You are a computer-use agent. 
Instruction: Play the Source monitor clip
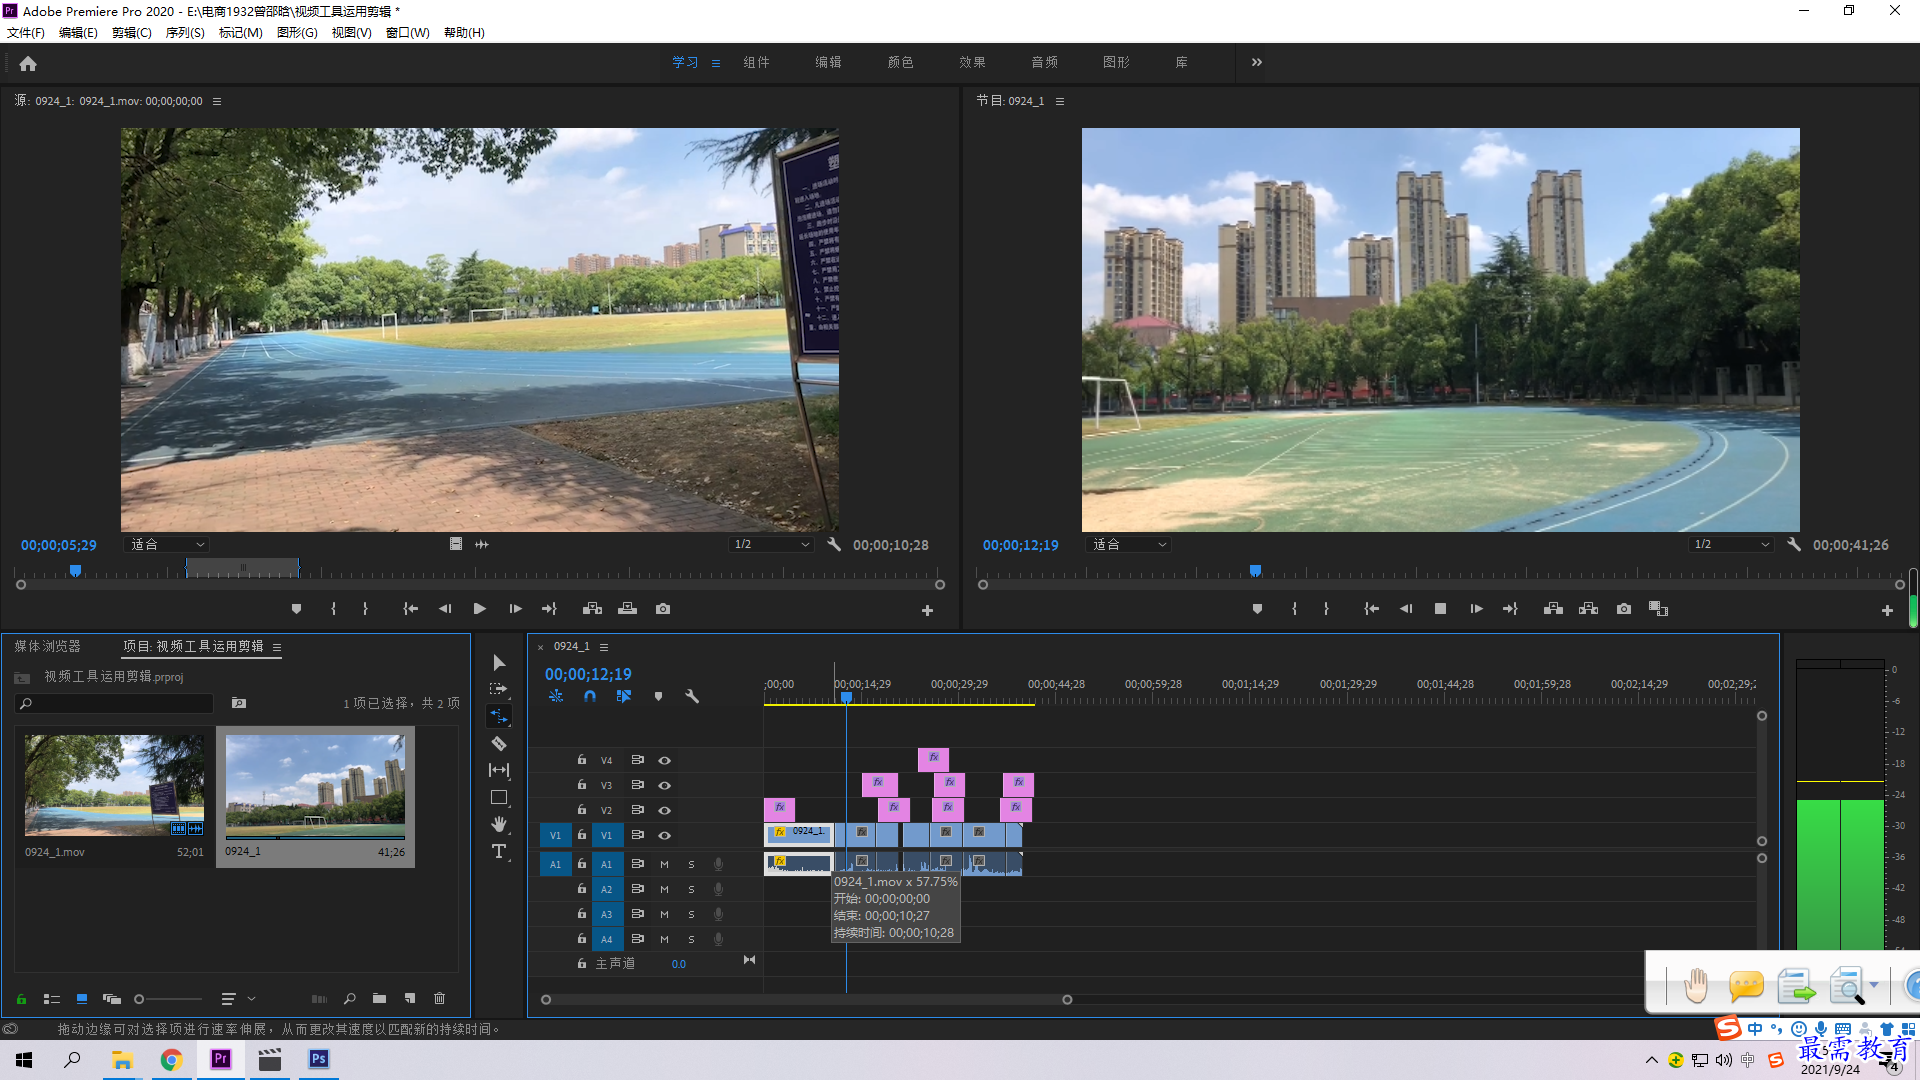(x=479, y=608)
